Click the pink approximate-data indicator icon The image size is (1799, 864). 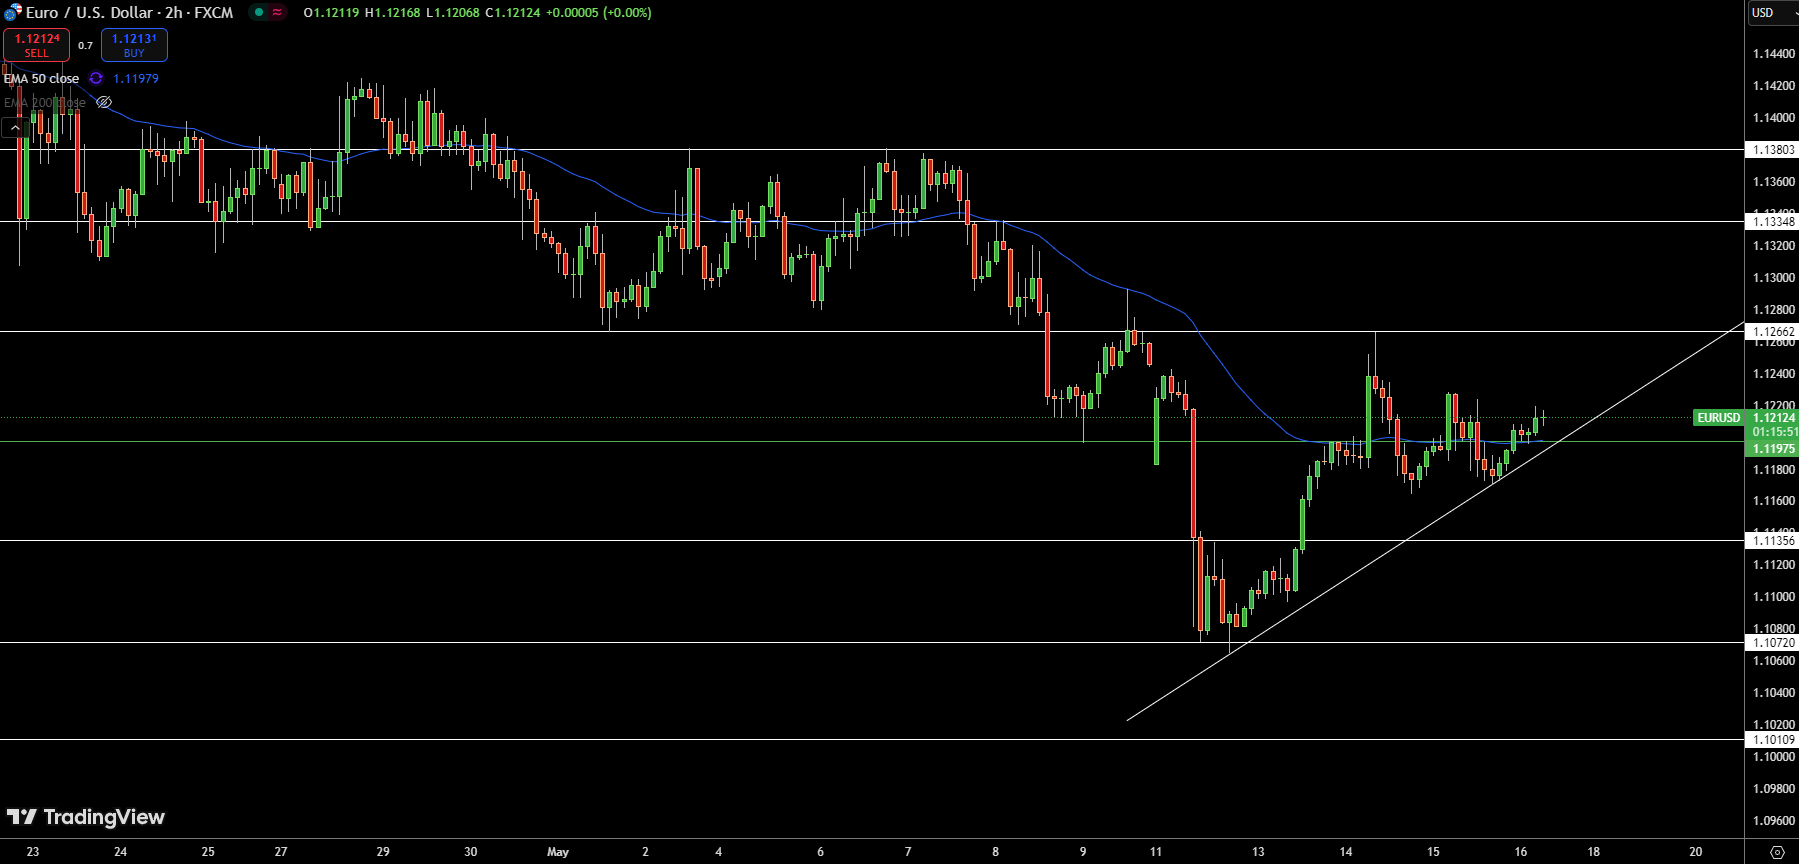277,13
